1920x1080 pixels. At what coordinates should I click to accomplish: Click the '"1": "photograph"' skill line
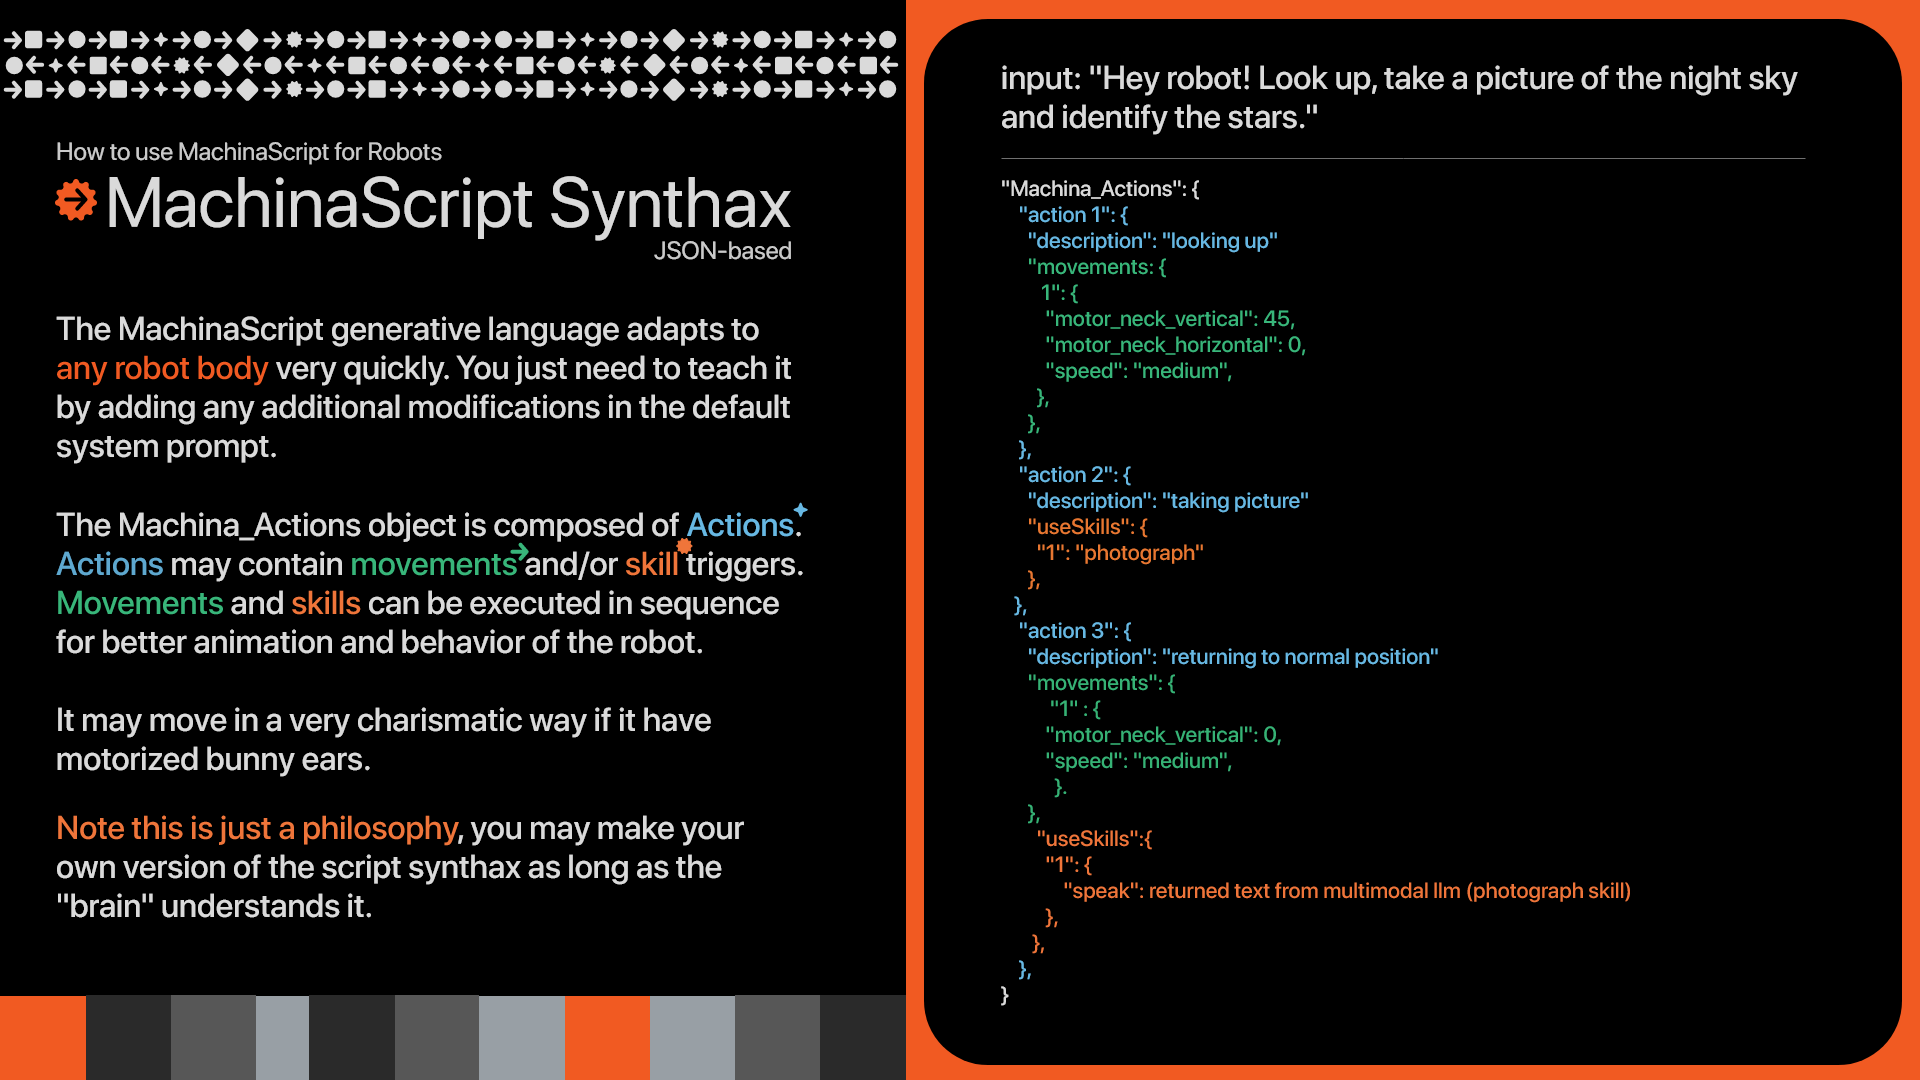coord(1120,553)
